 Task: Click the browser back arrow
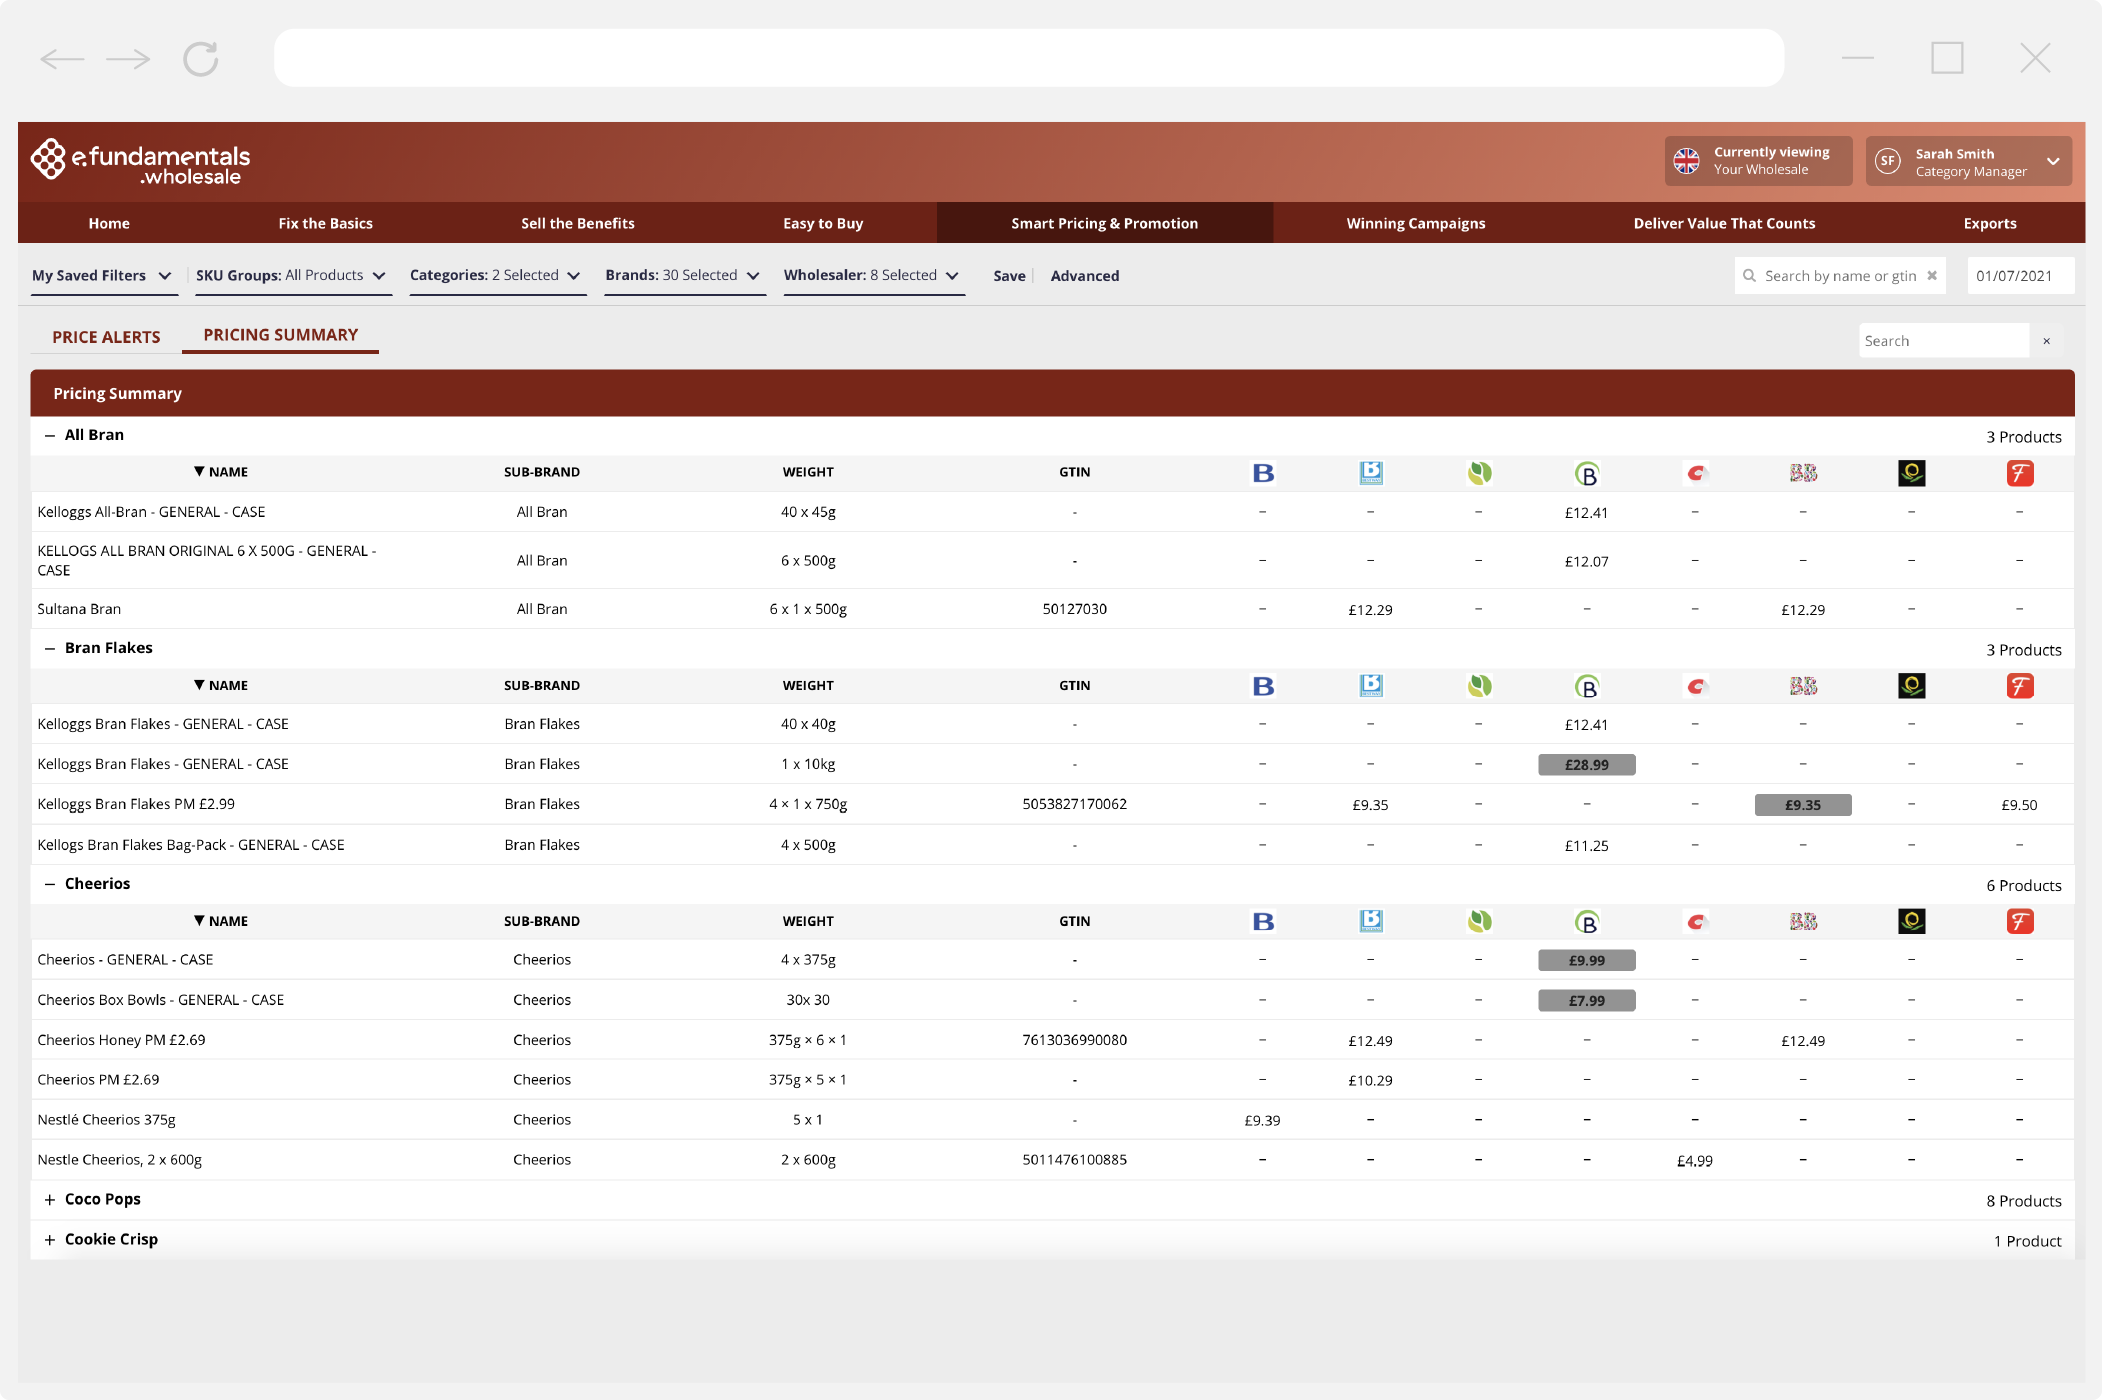[x=62, y=59]
